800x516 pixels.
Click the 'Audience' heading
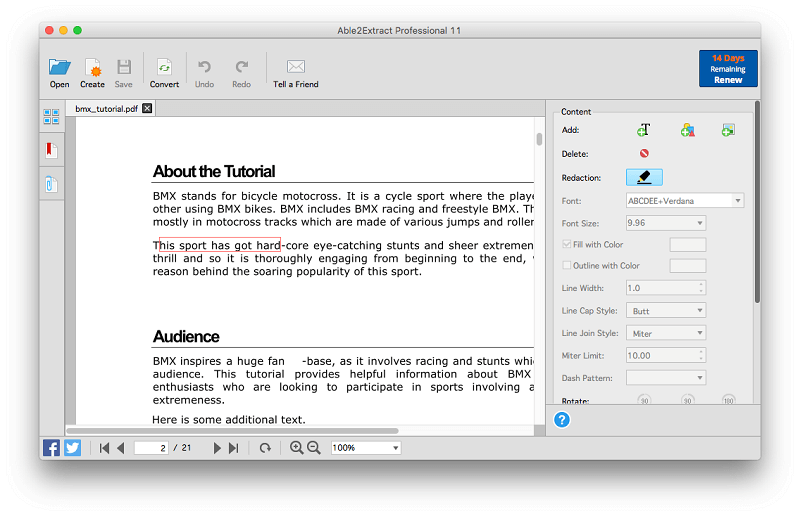[x=186, y=337]
